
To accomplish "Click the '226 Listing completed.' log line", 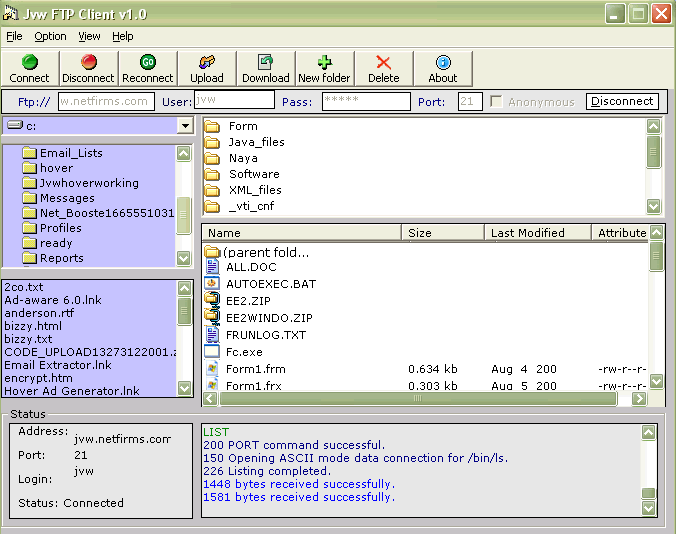I will click(x=267, y=471).
